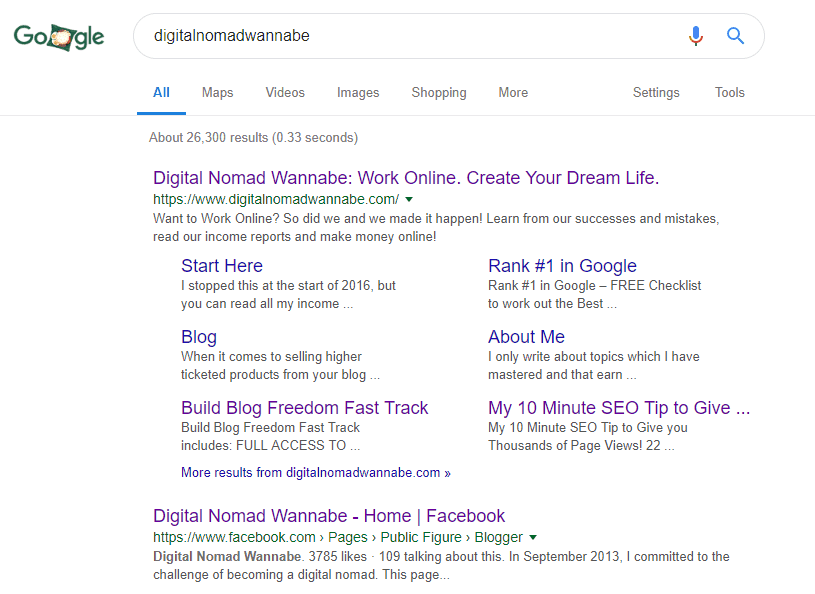Click the magnifying glass search icon
The height and width of the screenshot is (594, 815).
[x=735, y=36]
